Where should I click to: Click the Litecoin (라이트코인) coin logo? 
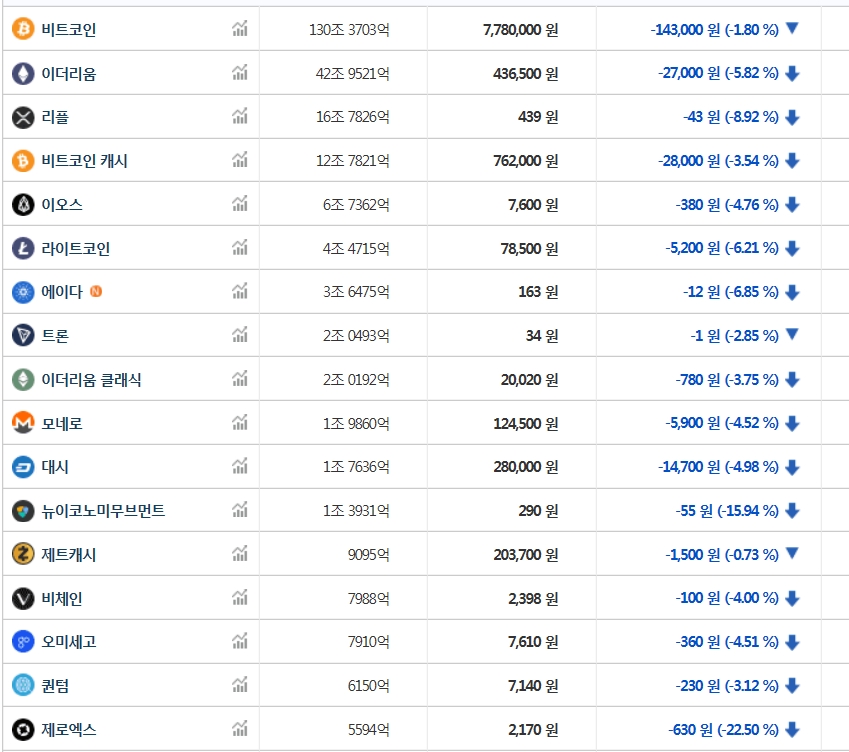[x=23, y=249]
